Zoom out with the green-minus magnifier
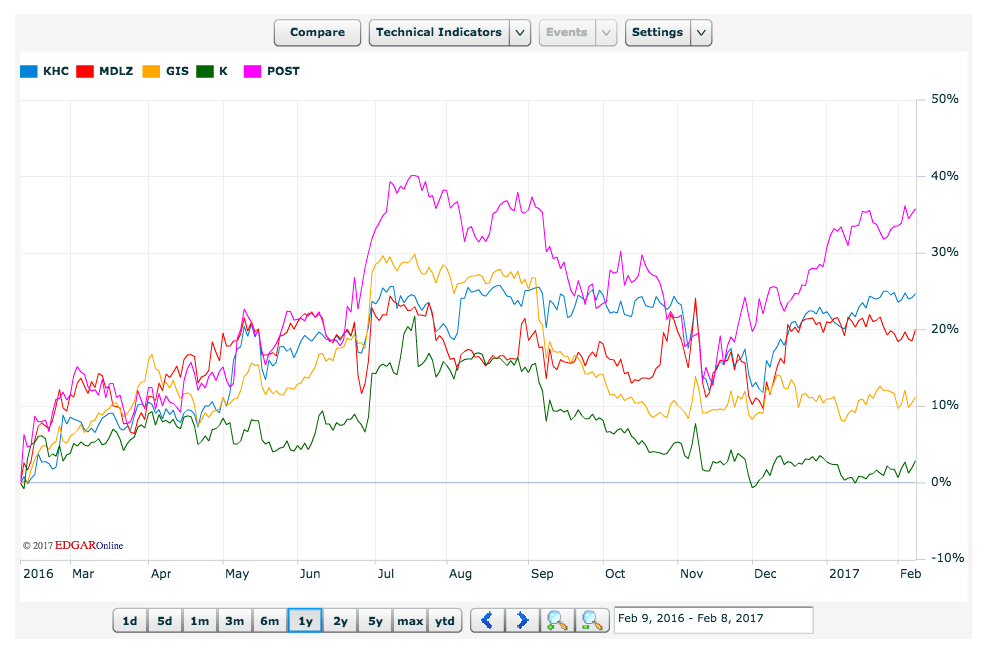The image size is (989, 654). [x=592, y=621]
